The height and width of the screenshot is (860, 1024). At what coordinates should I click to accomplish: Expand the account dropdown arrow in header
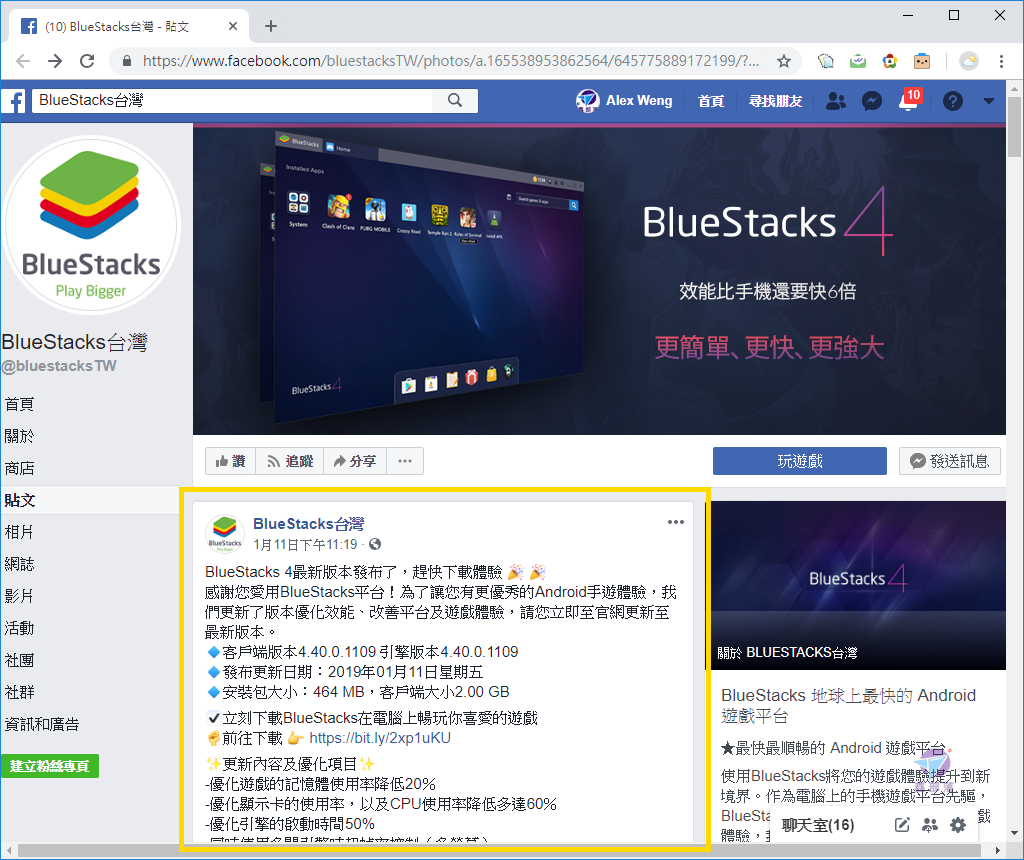[x=989, y=101]
